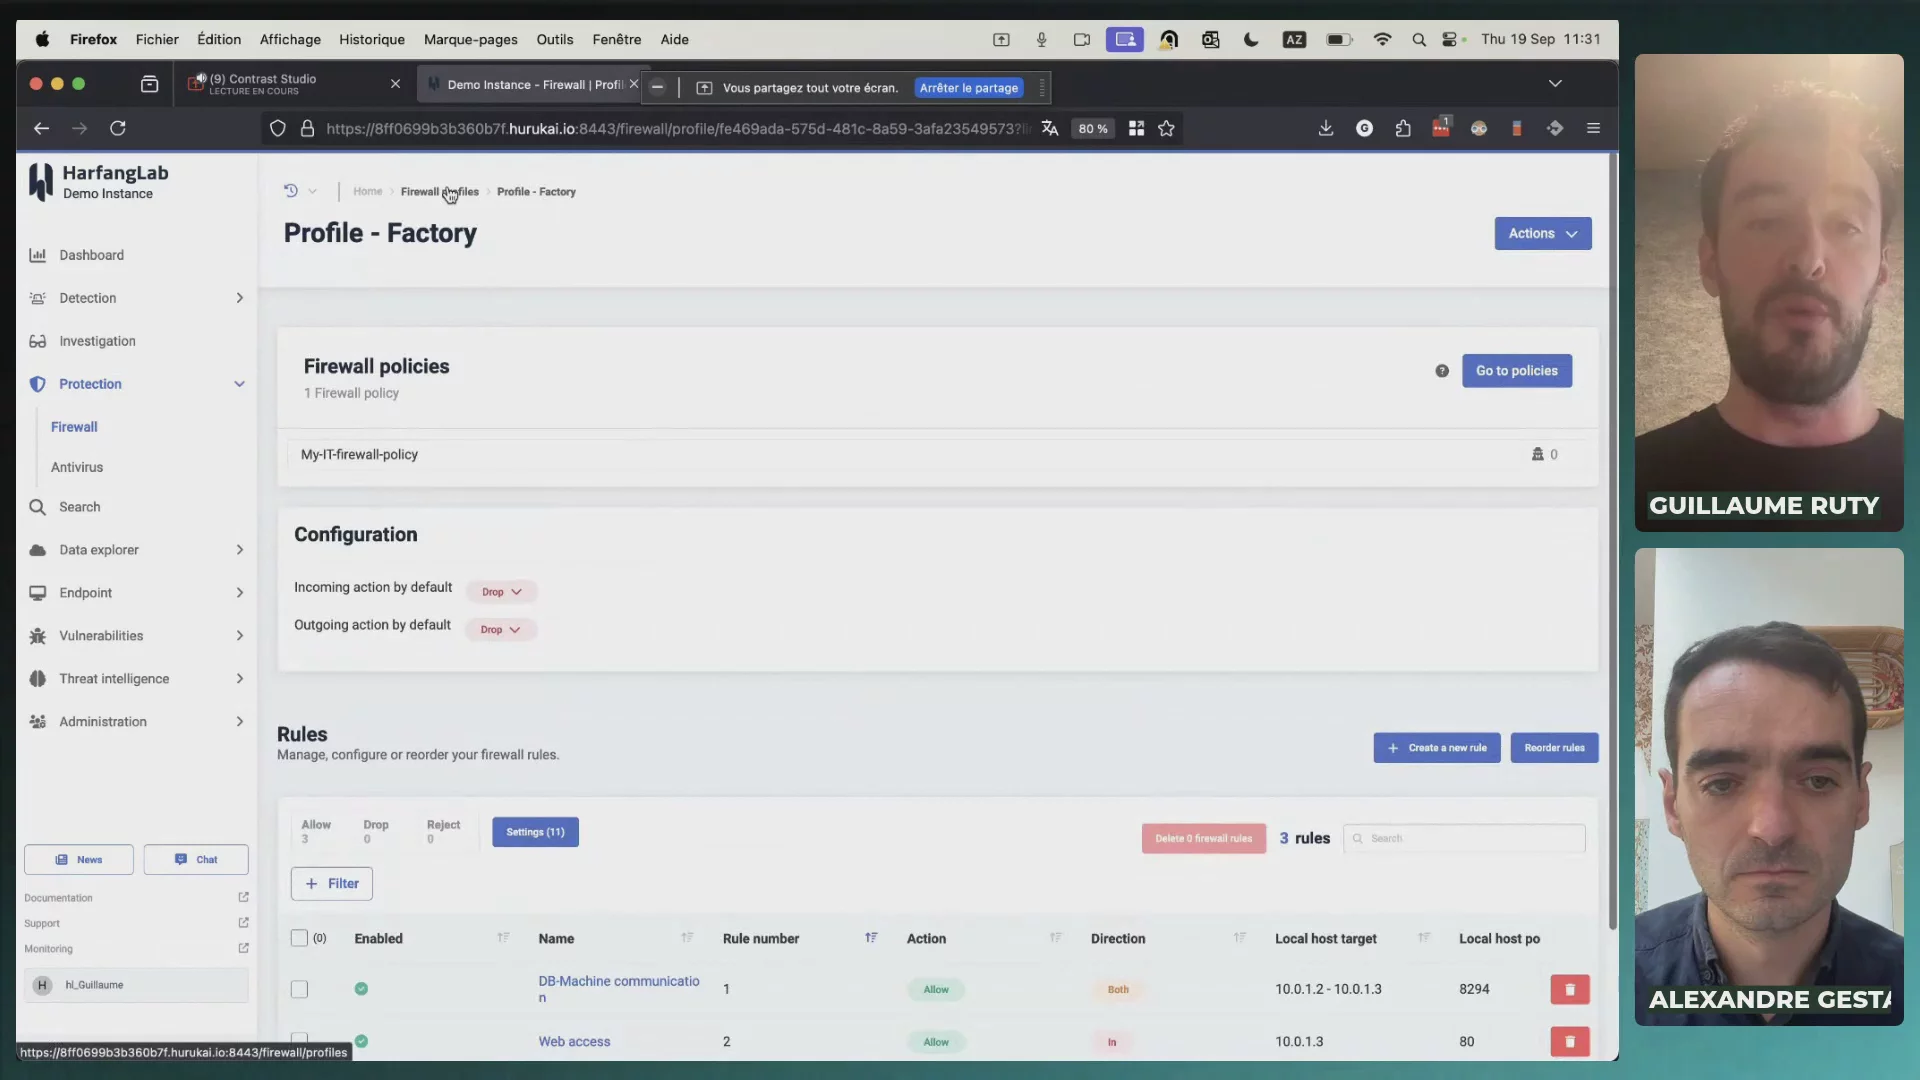This screenshot has width=1920, height=1080.
Task: Open Firefox hamburger application menu
Action: (1594, 128)
